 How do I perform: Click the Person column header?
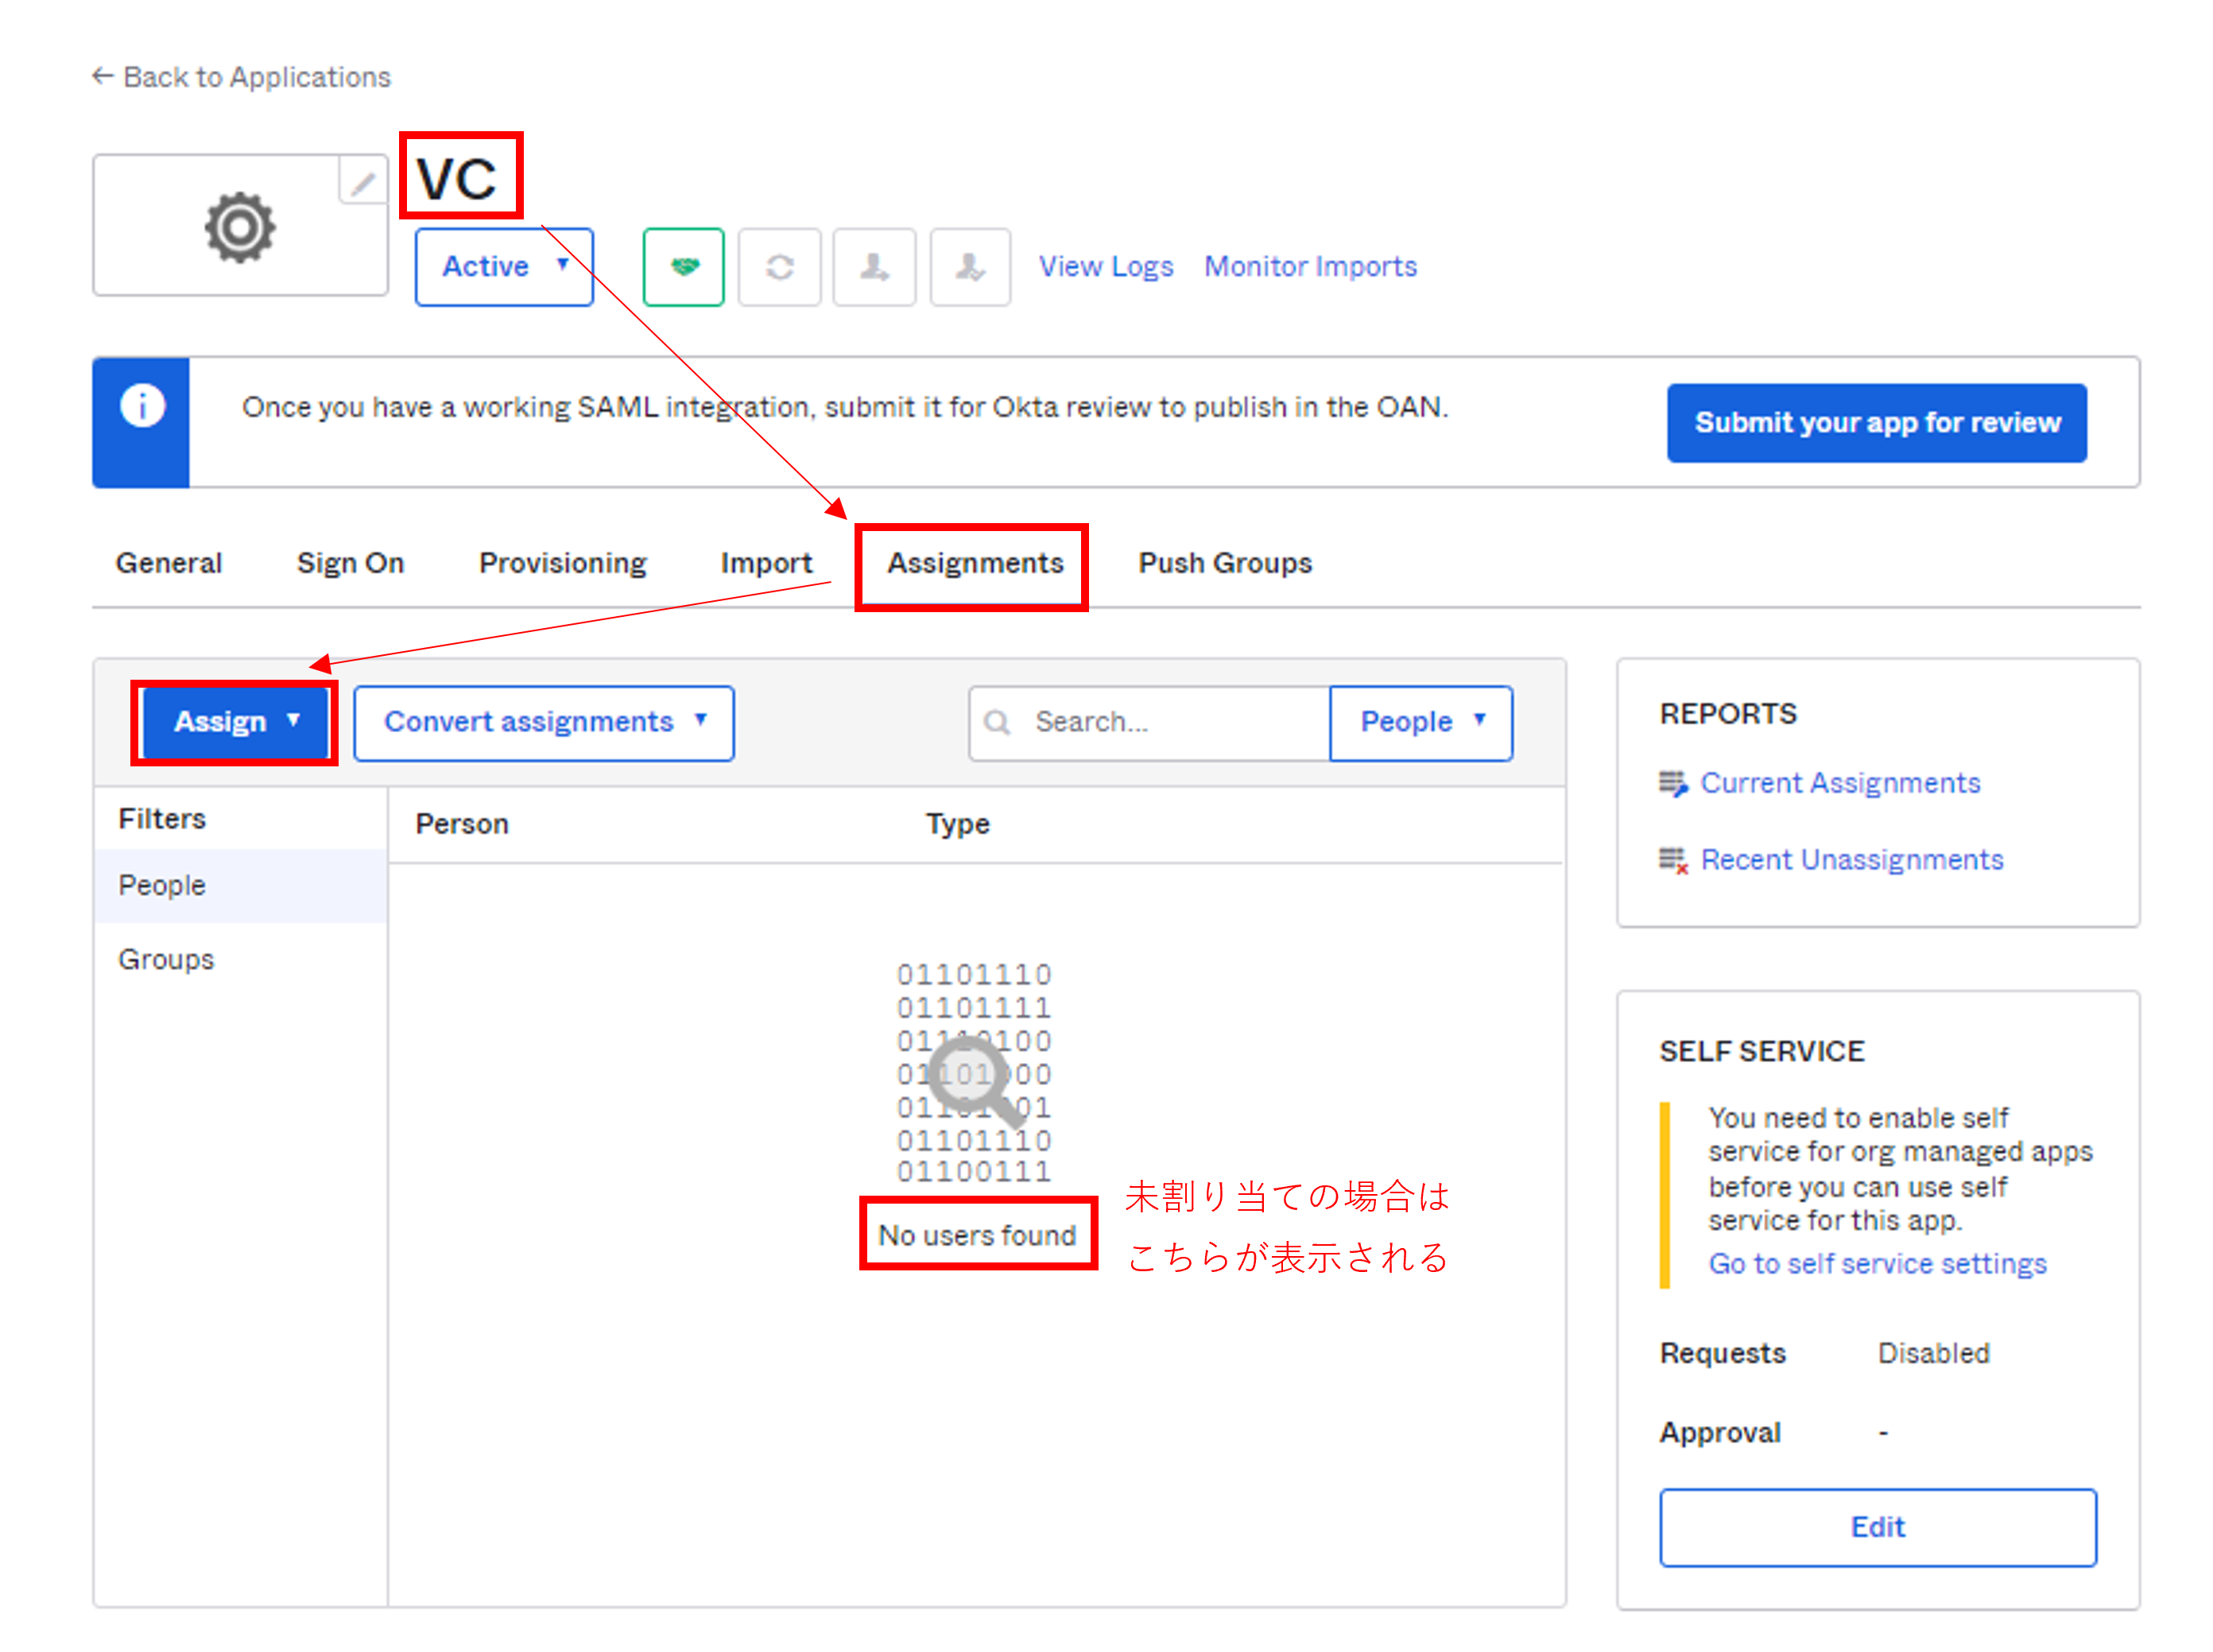[x=462, y=824]
